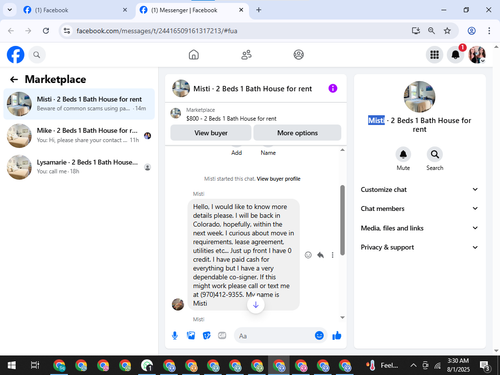This screenshot has width=500, height=375.
Task: Open the purple conversation information icon
Action: coord(333,88)
